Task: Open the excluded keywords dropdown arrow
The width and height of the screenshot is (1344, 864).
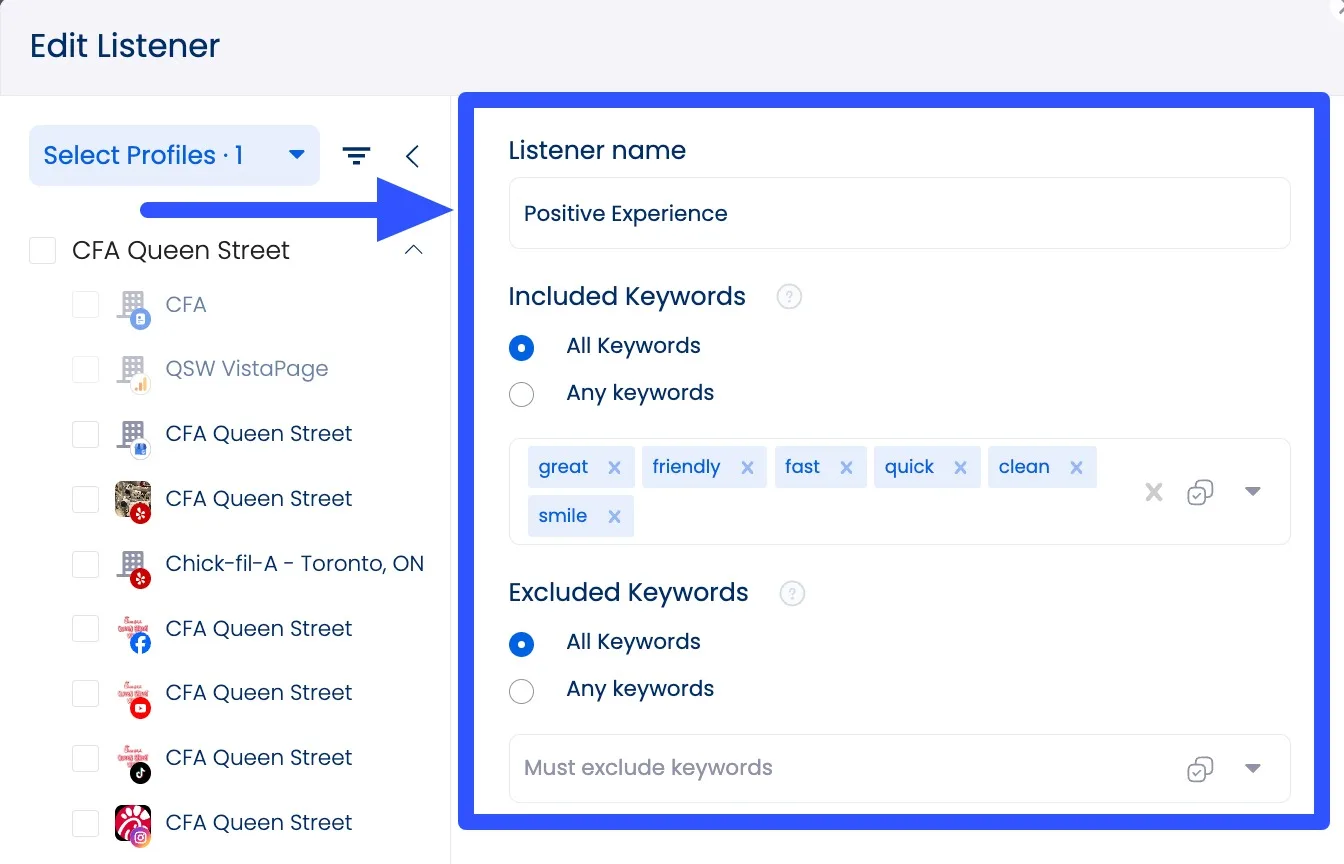Action: (x=1252, y=769)
